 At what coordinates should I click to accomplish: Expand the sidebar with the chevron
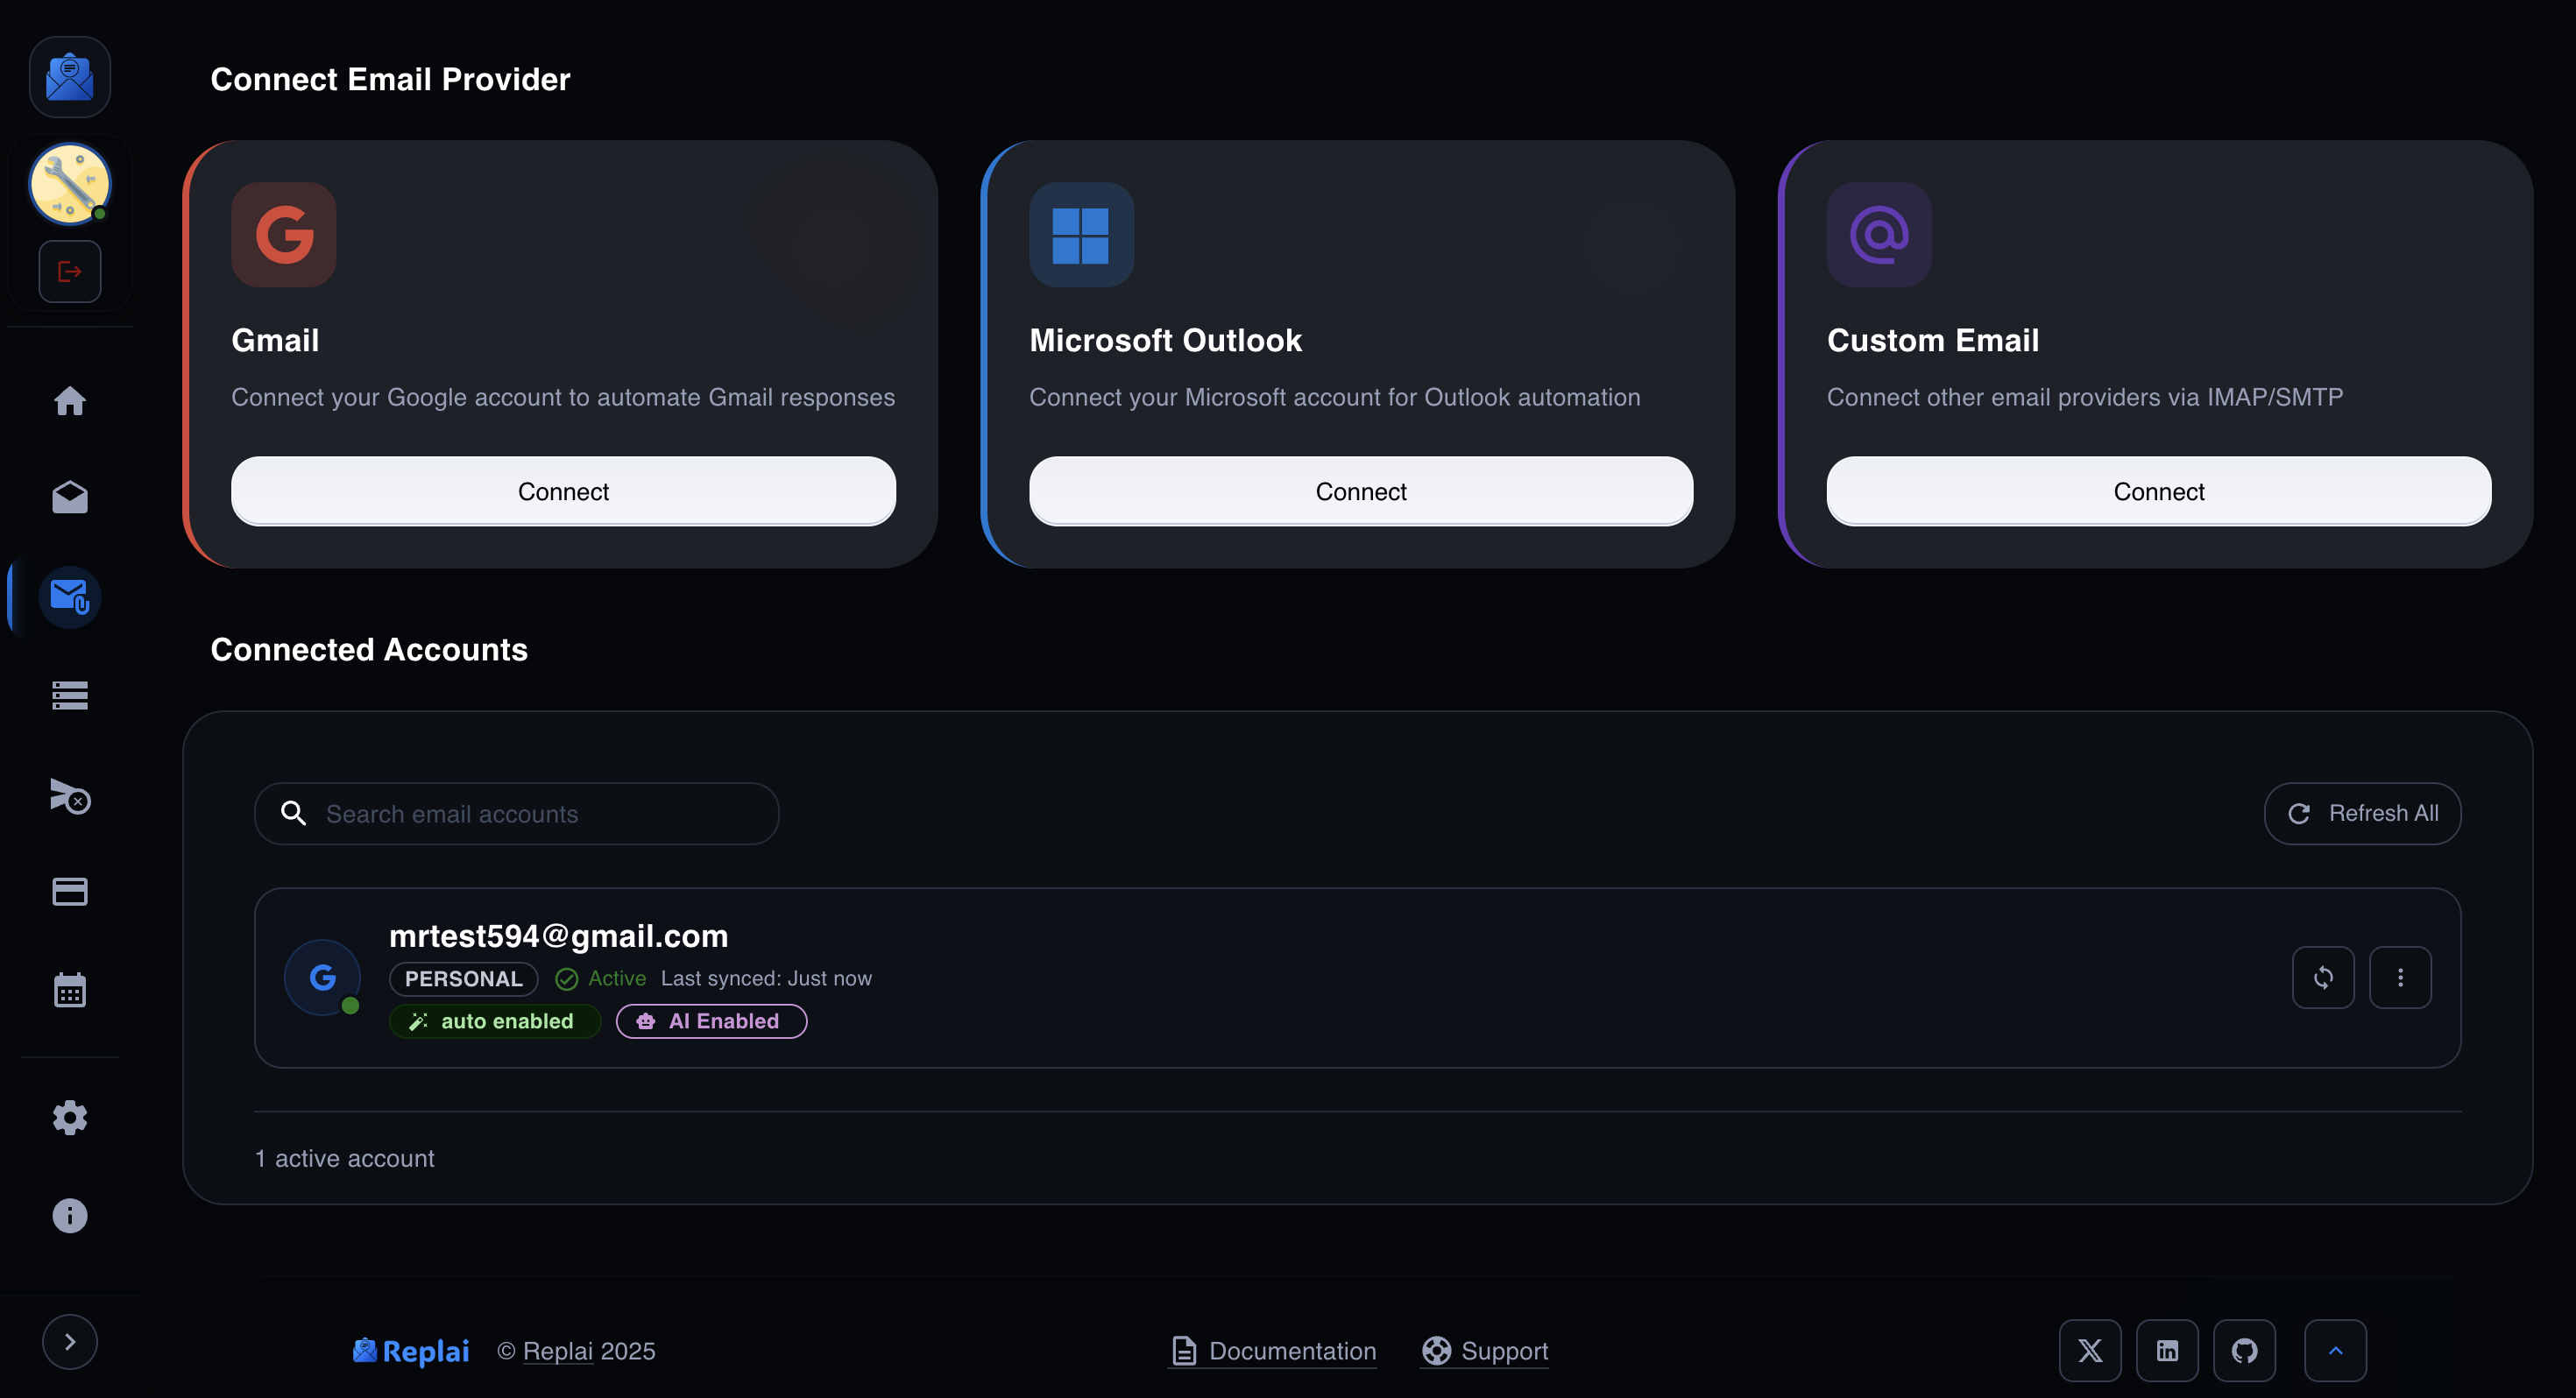(x=69, y=1342)
